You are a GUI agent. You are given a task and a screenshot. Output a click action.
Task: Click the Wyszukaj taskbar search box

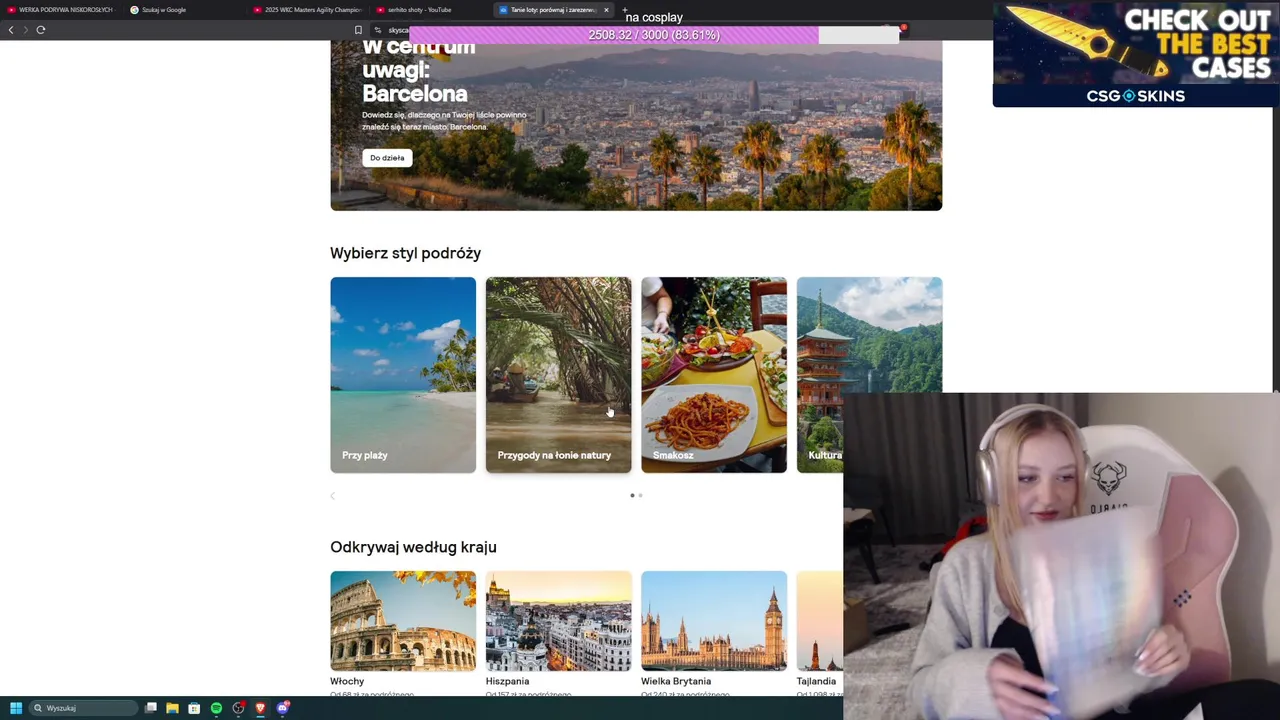[x=83, y=708]
